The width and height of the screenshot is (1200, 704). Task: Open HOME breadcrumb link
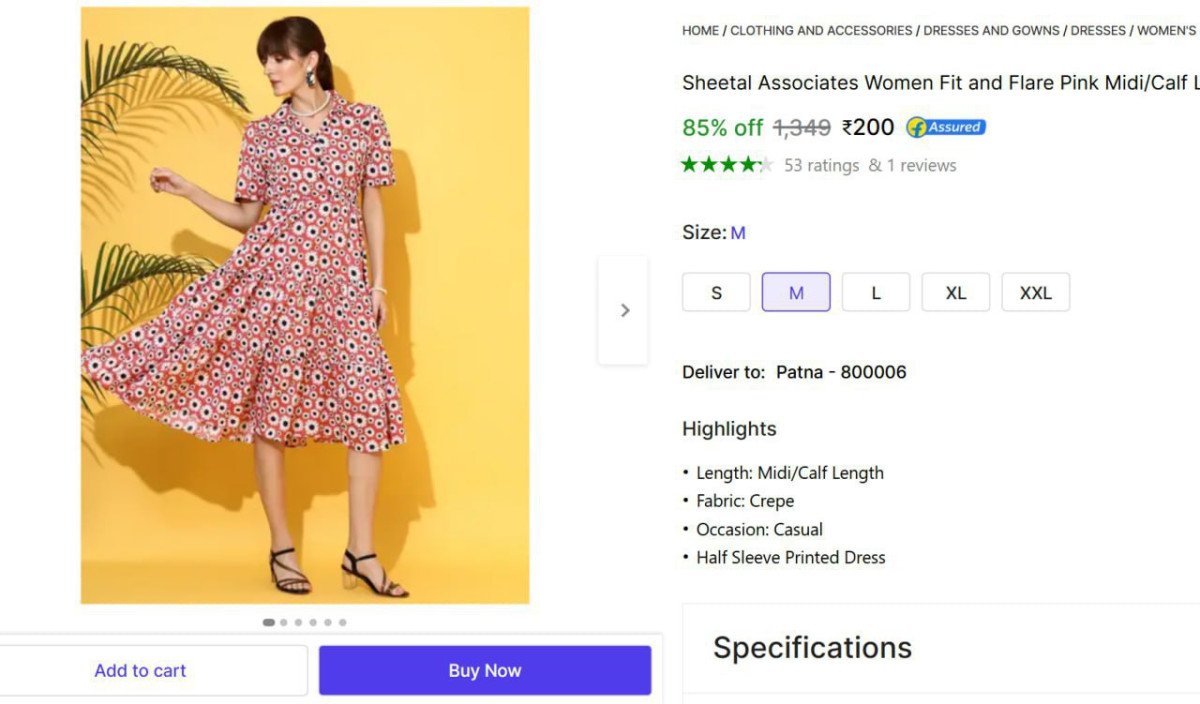tap(700, 31)
